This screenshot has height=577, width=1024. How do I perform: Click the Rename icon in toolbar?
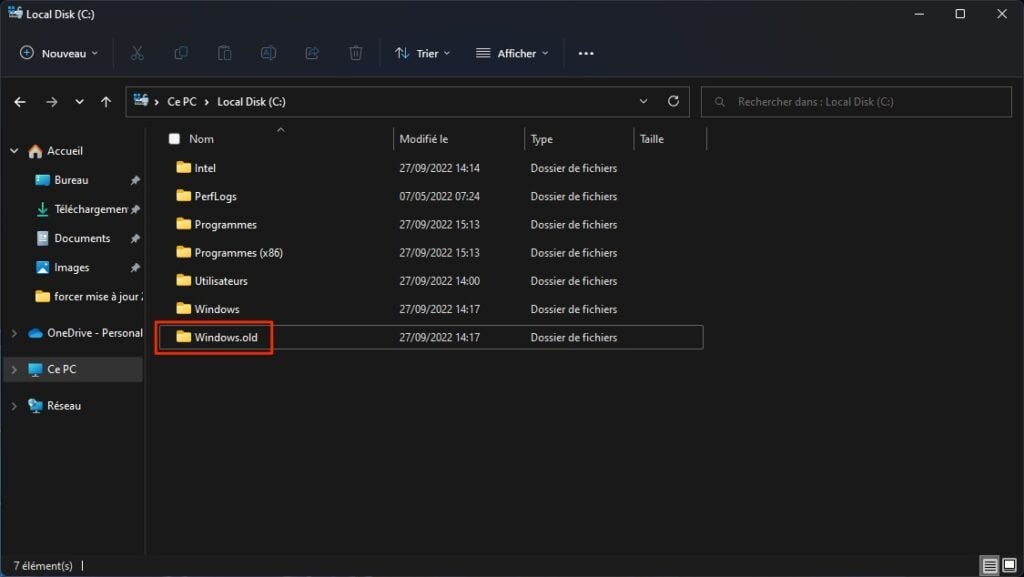point(268,54)
